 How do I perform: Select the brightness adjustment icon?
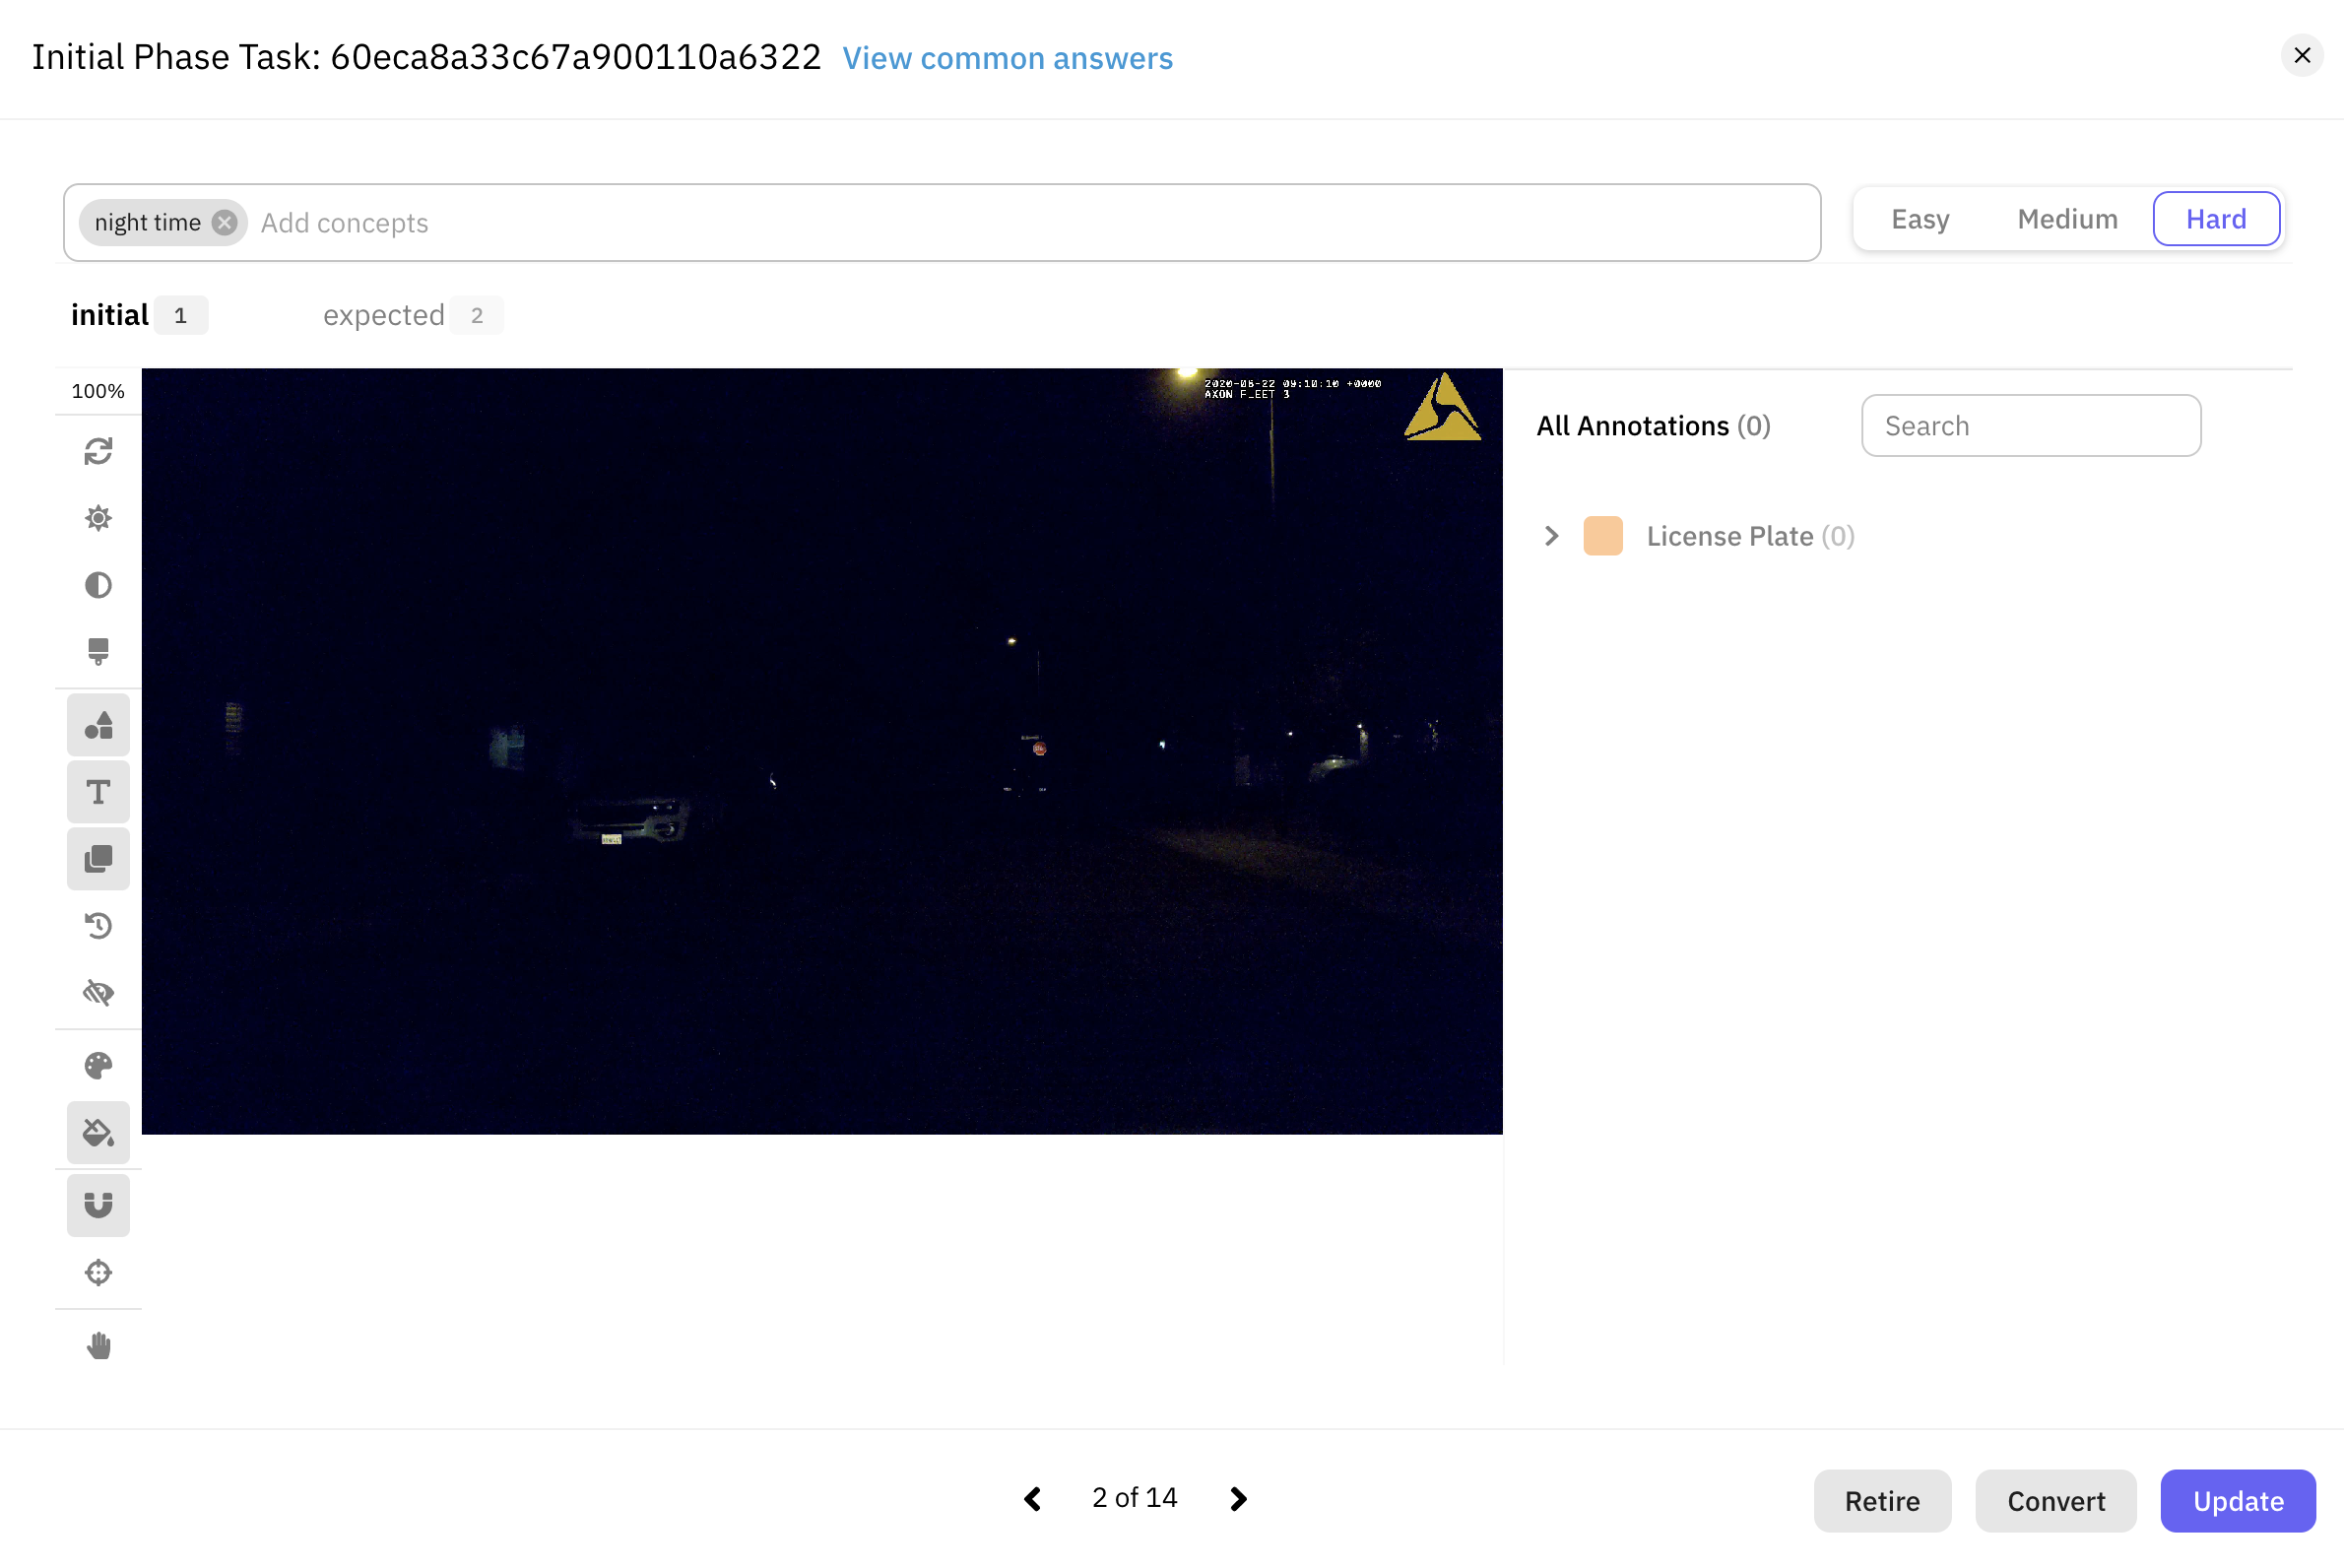coord(98,518)
